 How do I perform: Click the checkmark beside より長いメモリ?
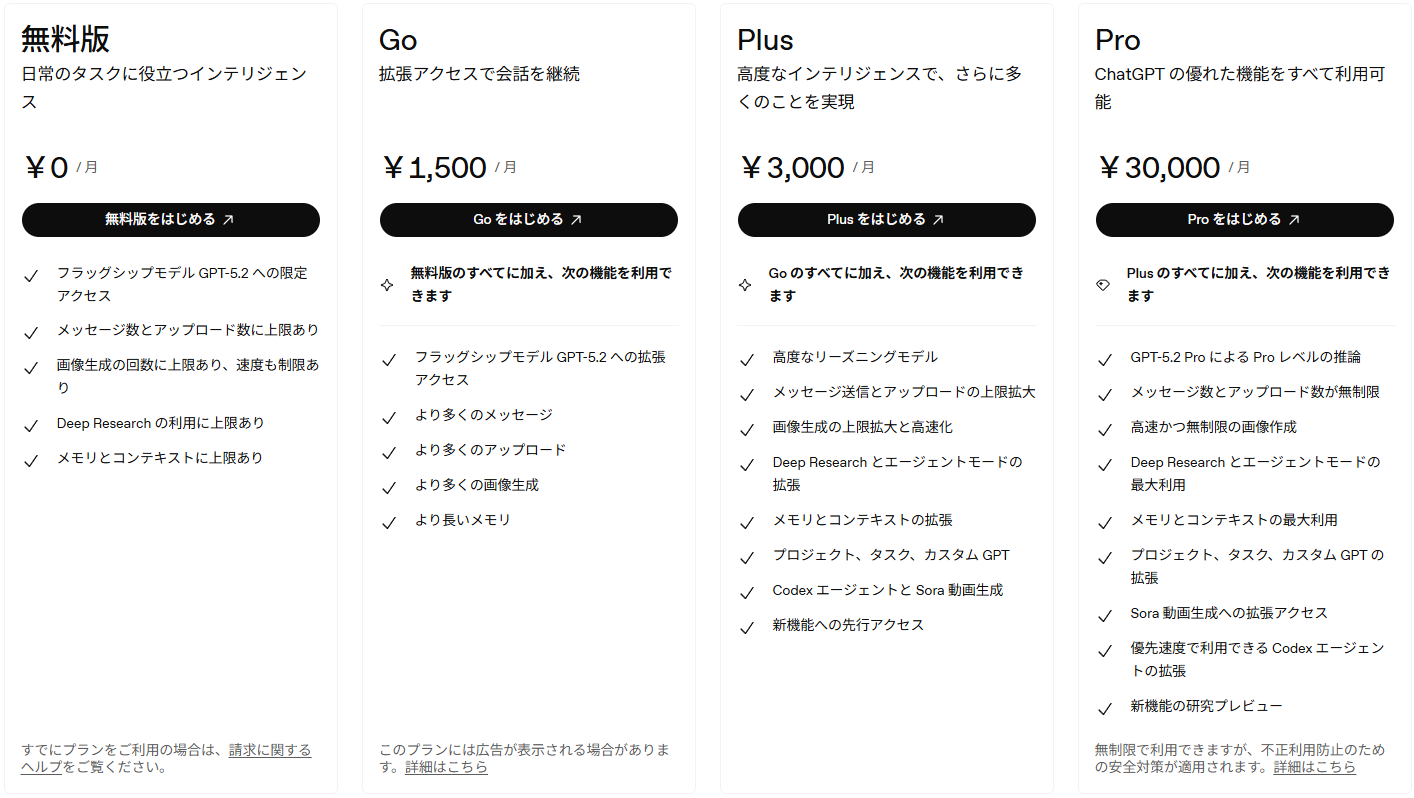pyautogui.click(x=388, y=522)
